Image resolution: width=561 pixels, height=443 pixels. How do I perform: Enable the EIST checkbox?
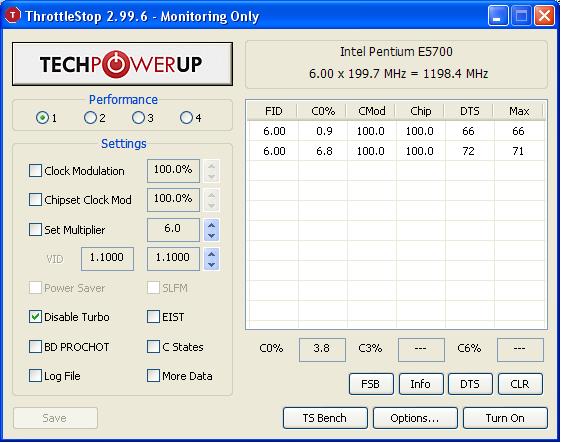click(153, 317)
